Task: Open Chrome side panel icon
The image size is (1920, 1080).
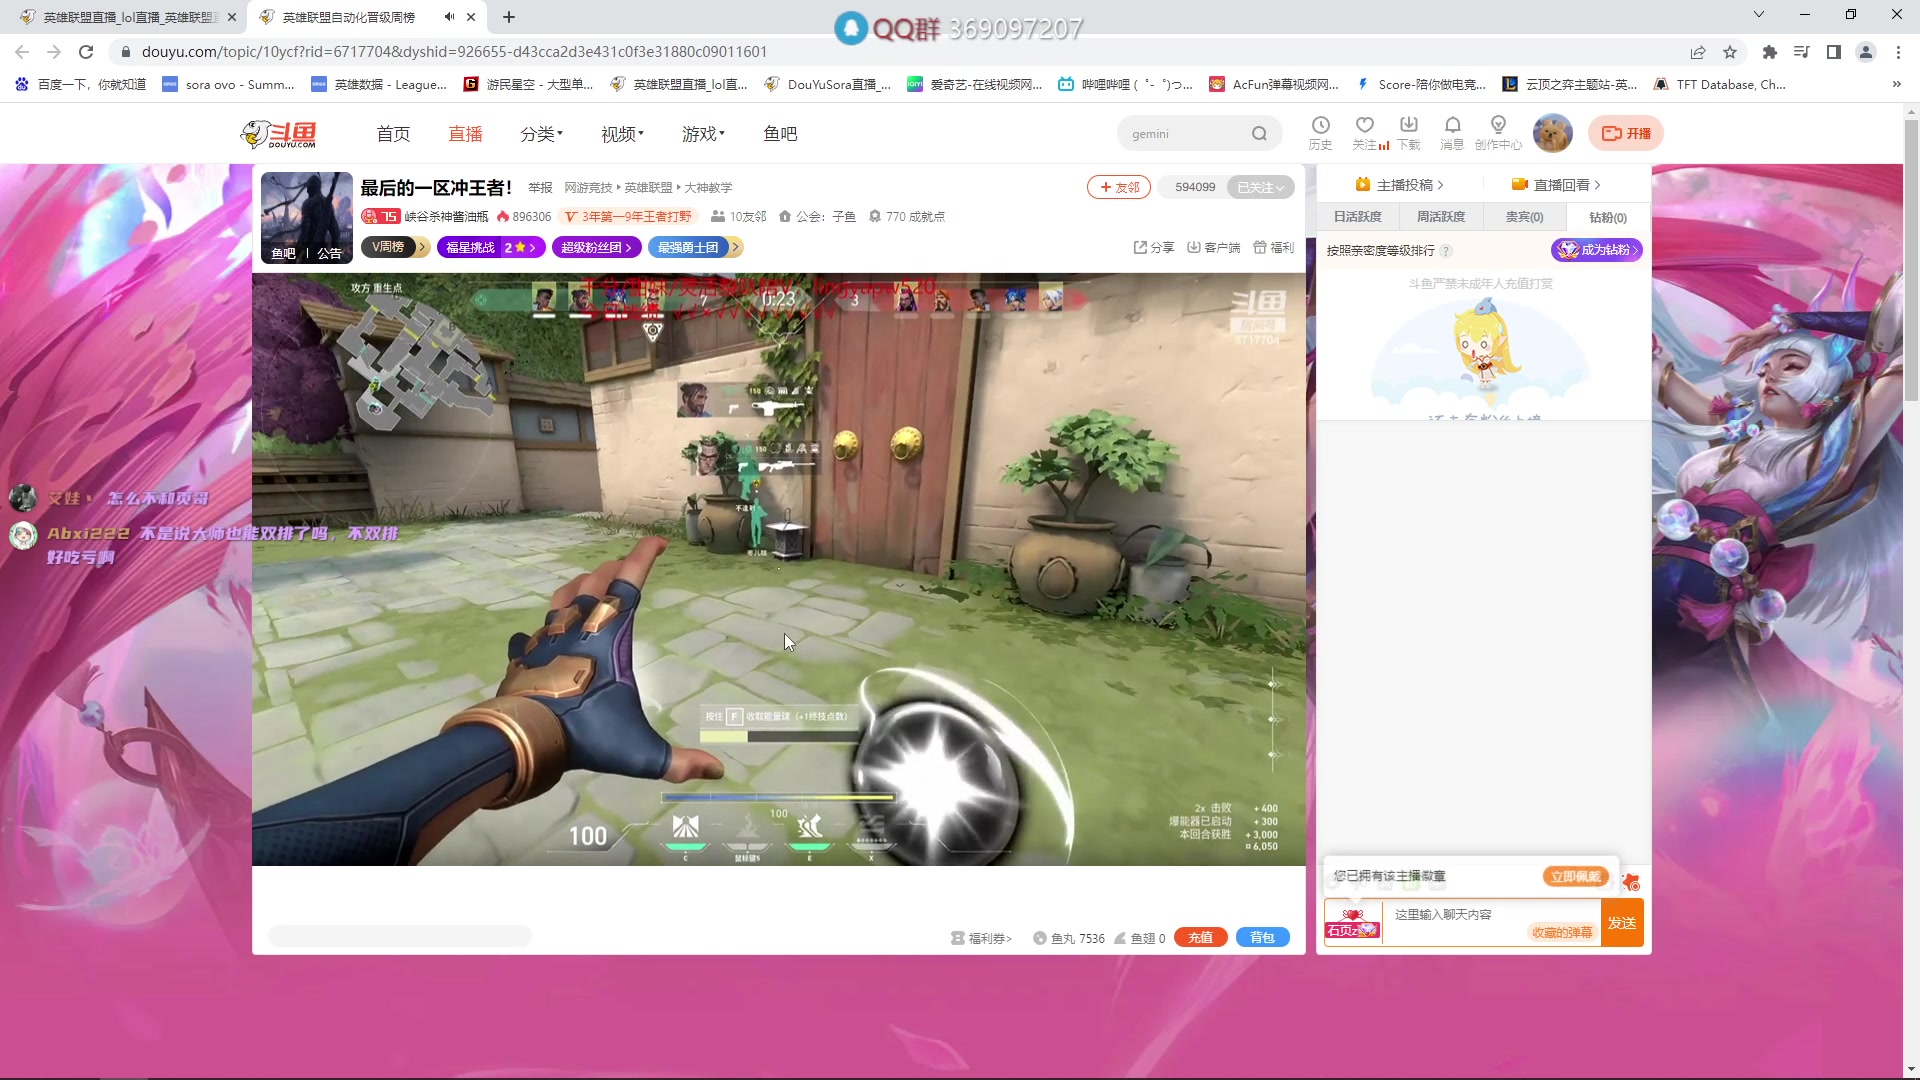Action: pos(1833,52)
